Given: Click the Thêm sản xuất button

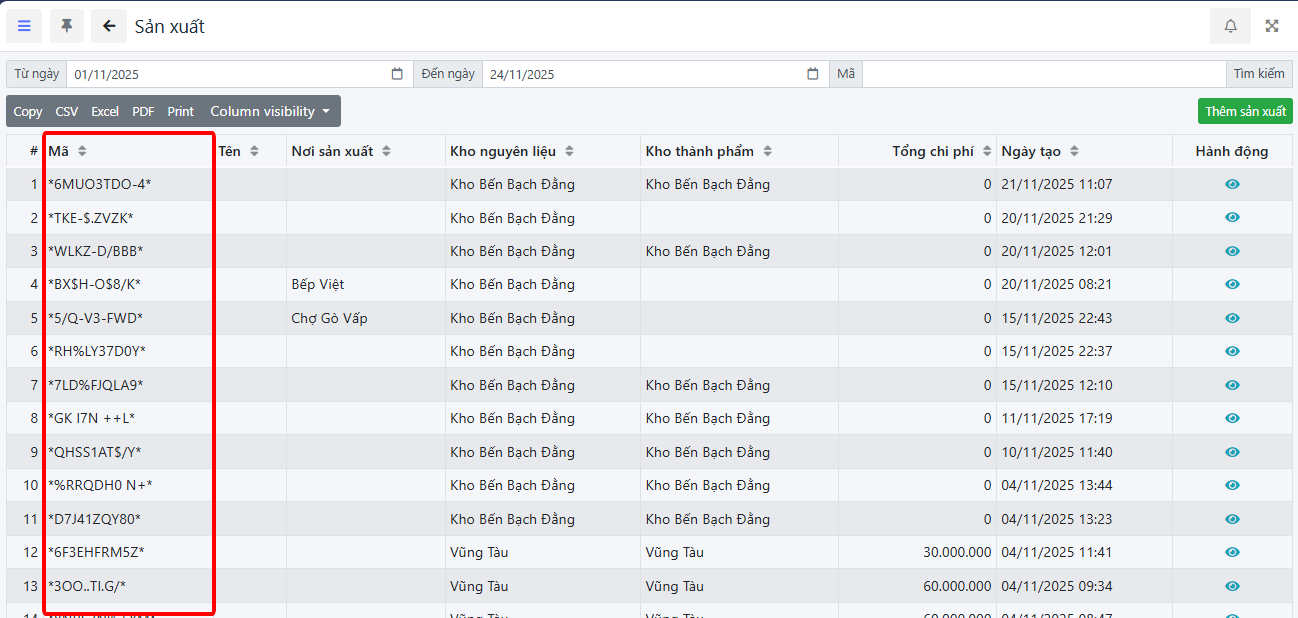Looking at the screenshot, I should click(1245, 111).
